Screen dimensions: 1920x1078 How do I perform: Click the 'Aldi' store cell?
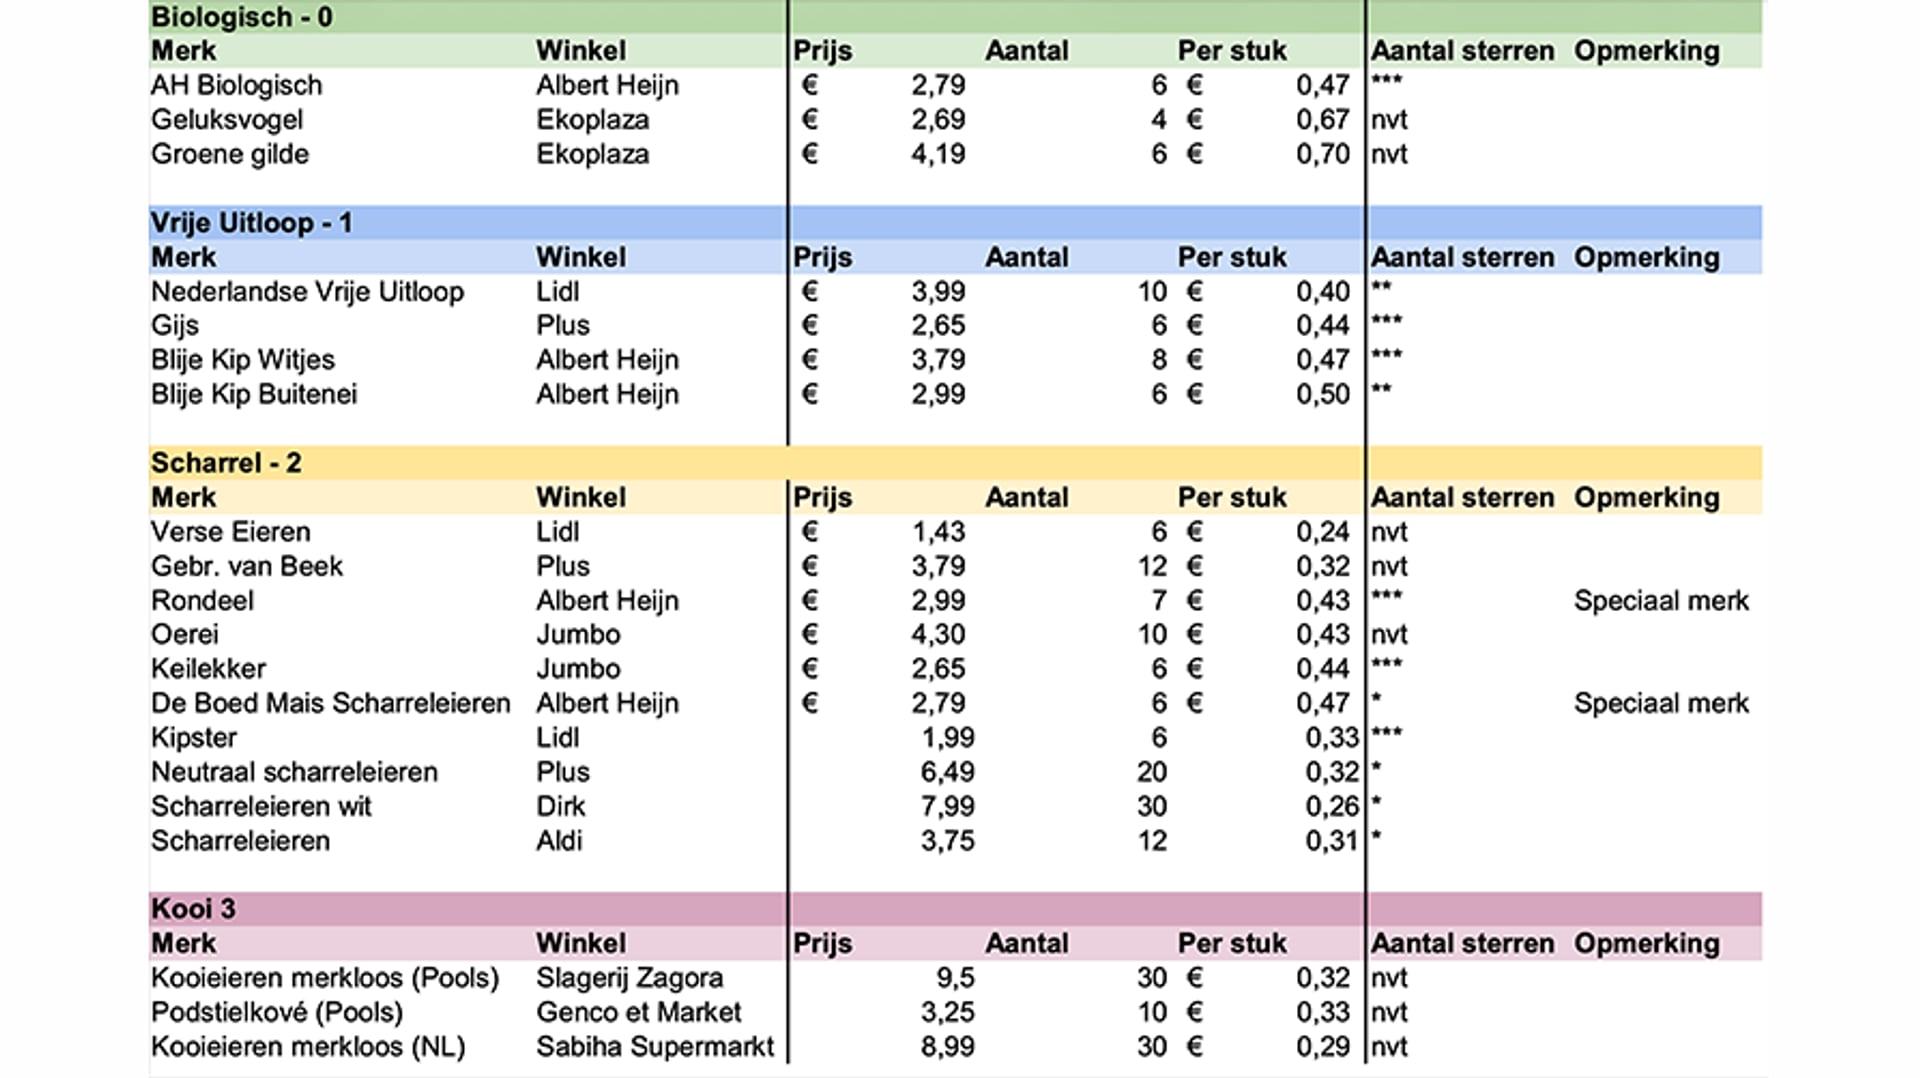click(x=559, y=841)
